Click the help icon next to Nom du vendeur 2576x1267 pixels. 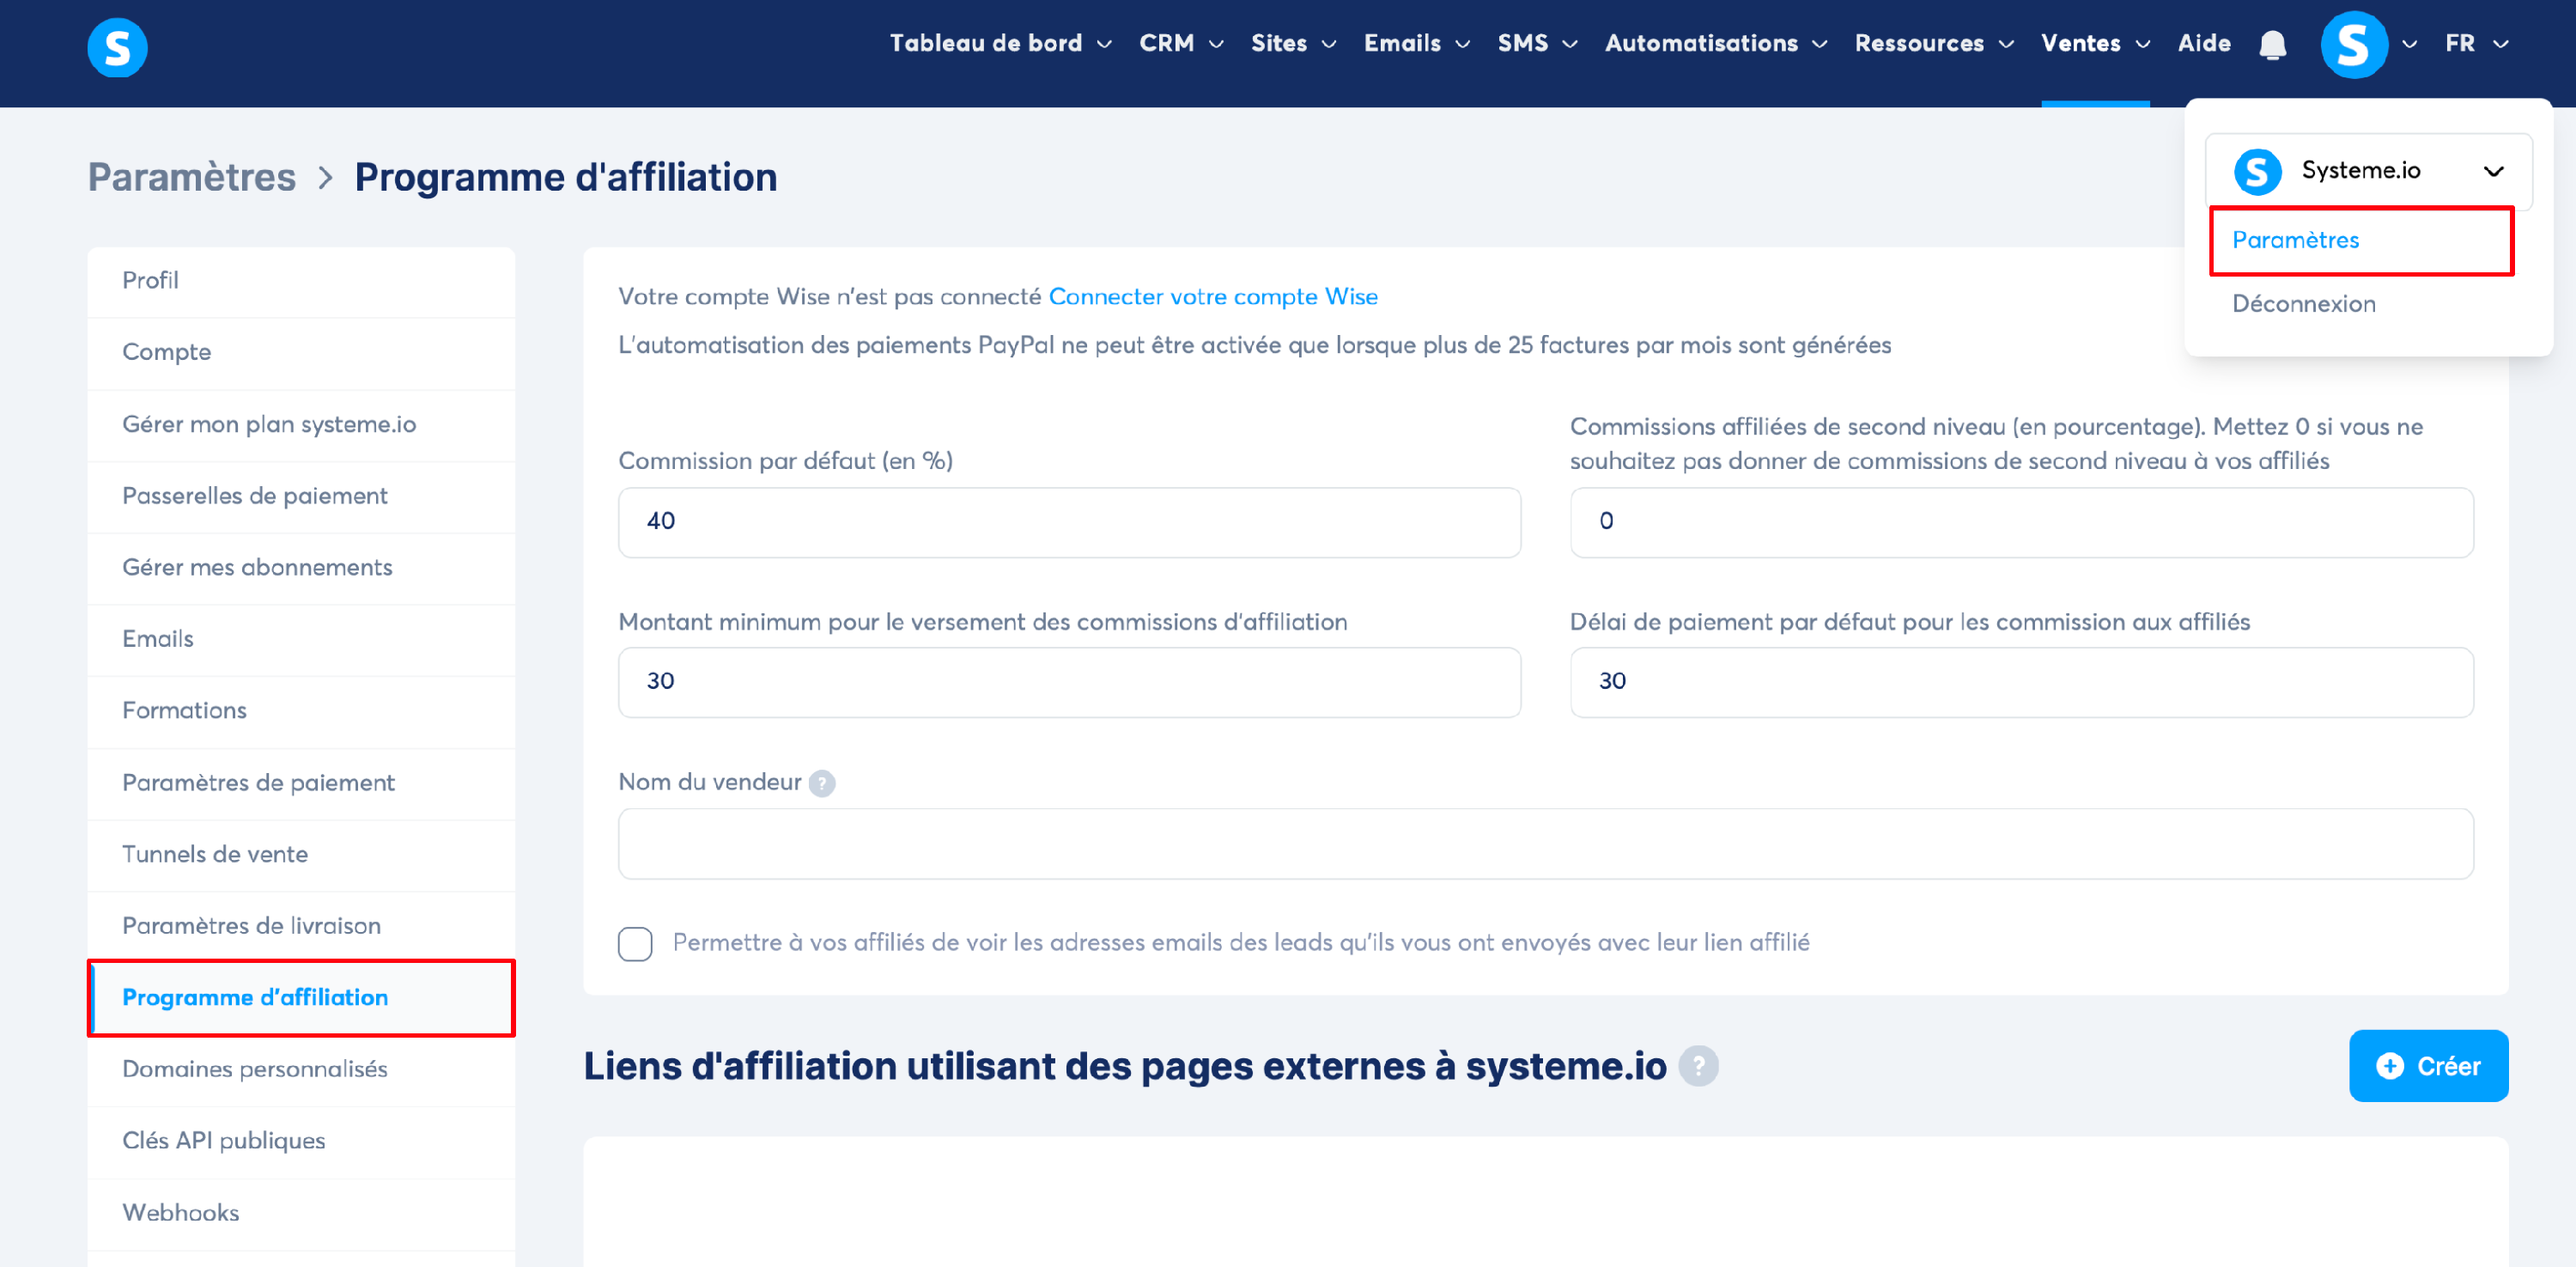(x=822, y=783)
